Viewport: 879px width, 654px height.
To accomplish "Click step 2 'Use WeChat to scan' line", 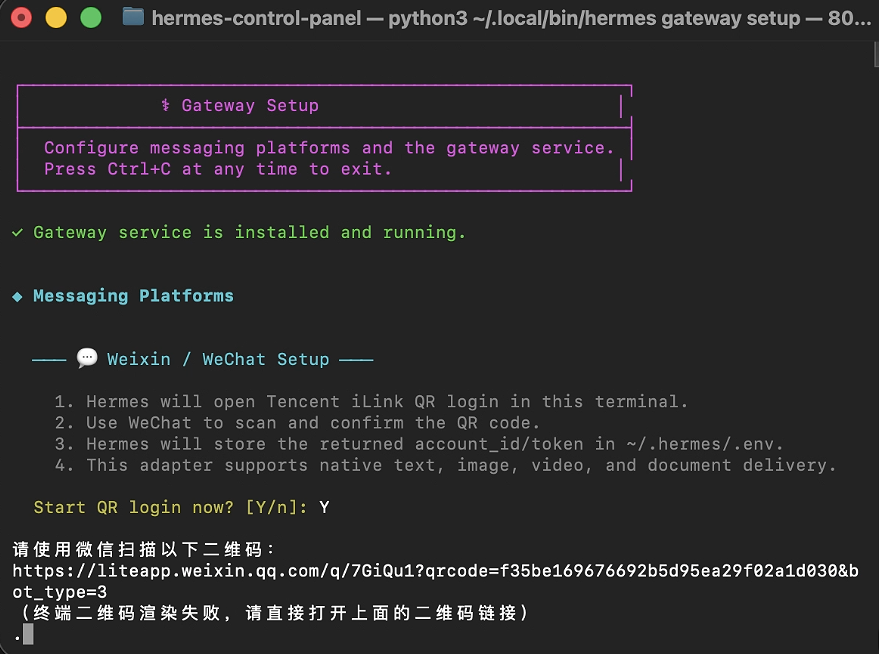I will 297,423.
